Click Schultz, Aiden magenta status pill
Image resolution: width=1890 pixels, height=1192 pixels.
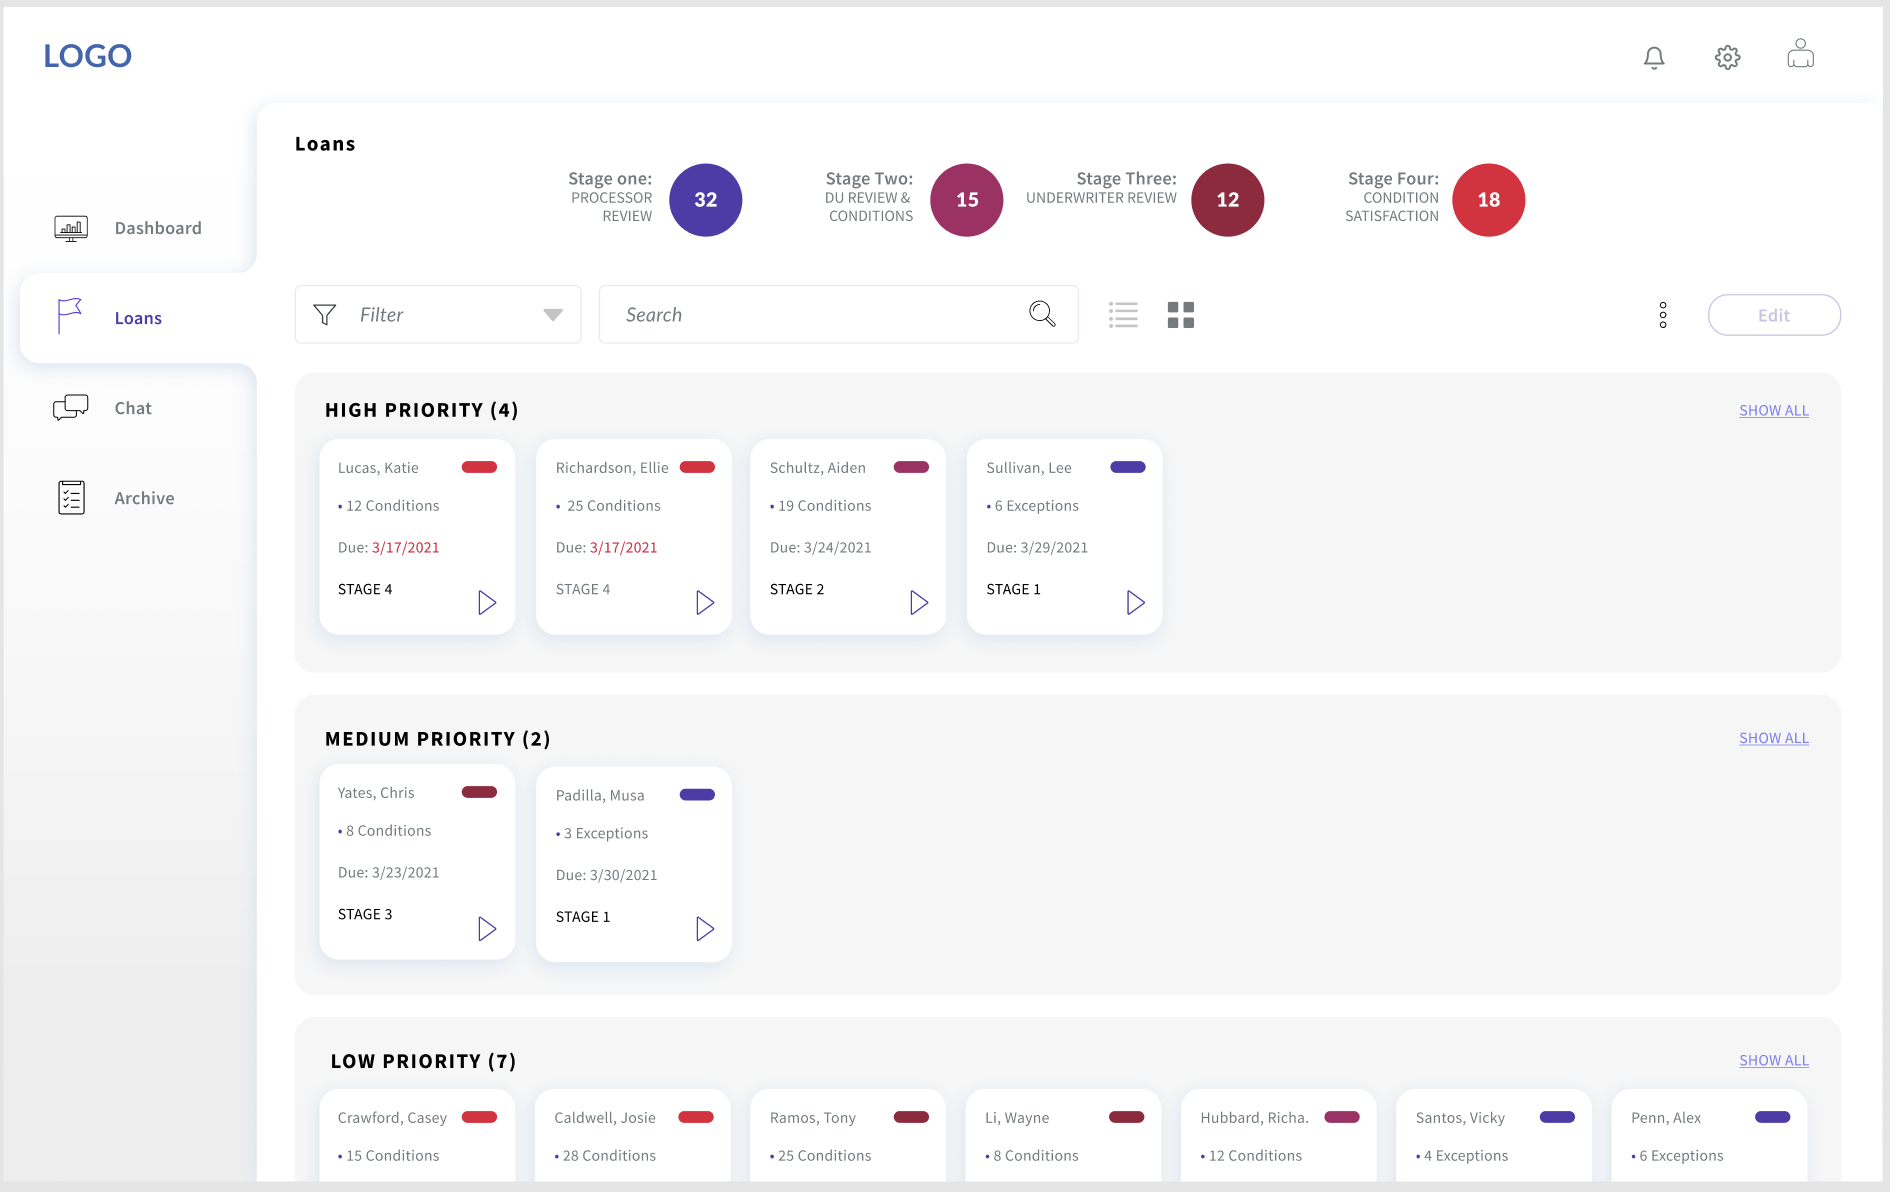(x=911, y=467)
